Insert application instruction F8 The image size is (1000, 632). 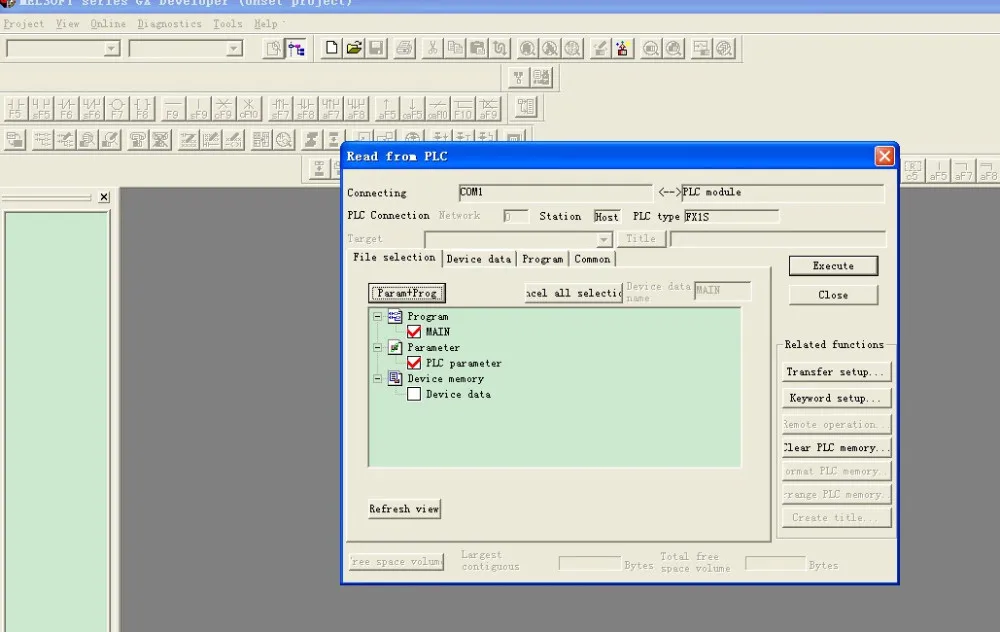coord(142,108)
